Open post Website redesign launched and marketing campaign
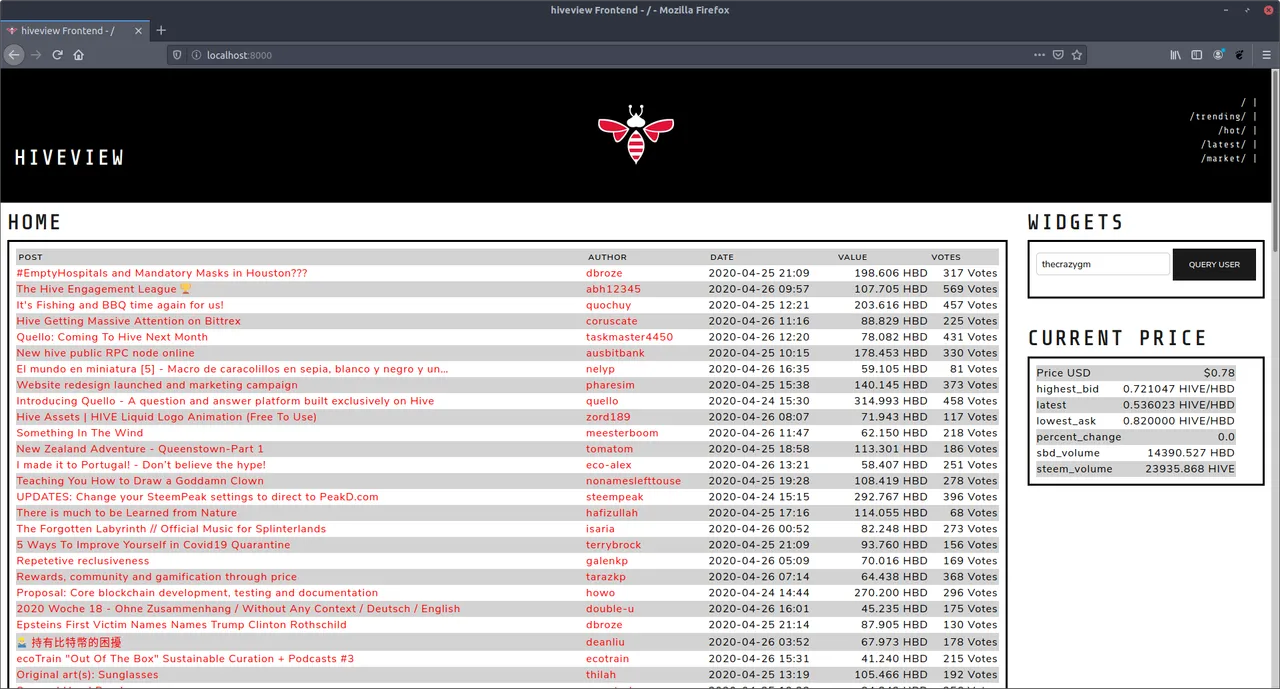The height and width of the screenshot is (689, 1280). (157, 385)
